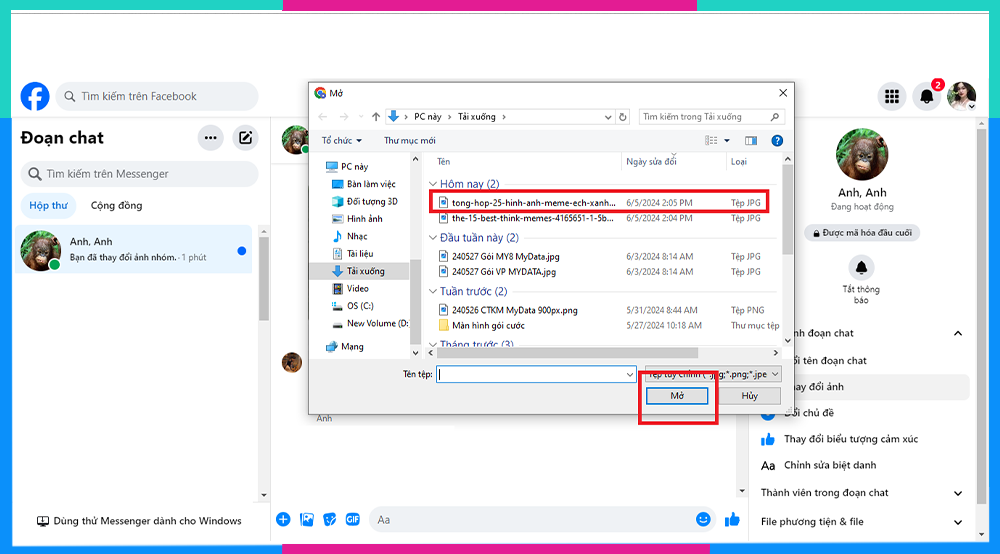Select Video folder in tree
The height and width of the screenshot is (554, 1000).
(x=351, y=289)
